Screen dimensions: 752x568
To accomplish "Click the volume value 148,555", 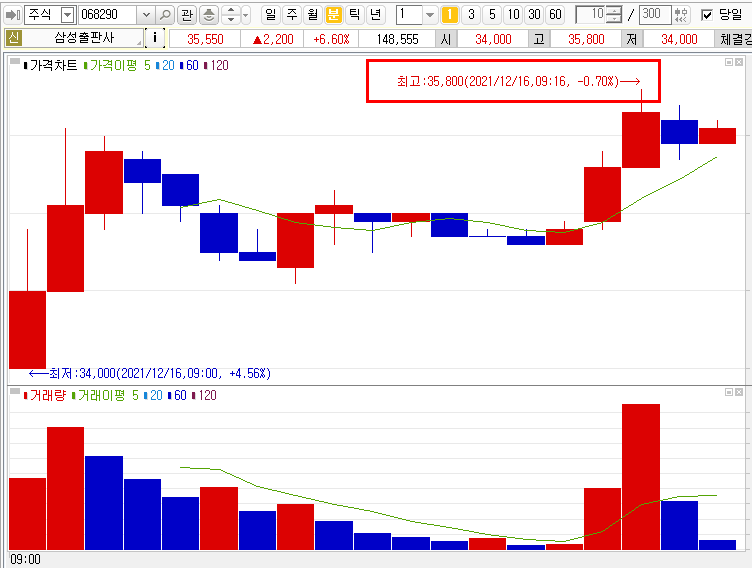I will (x=397, y=39).
